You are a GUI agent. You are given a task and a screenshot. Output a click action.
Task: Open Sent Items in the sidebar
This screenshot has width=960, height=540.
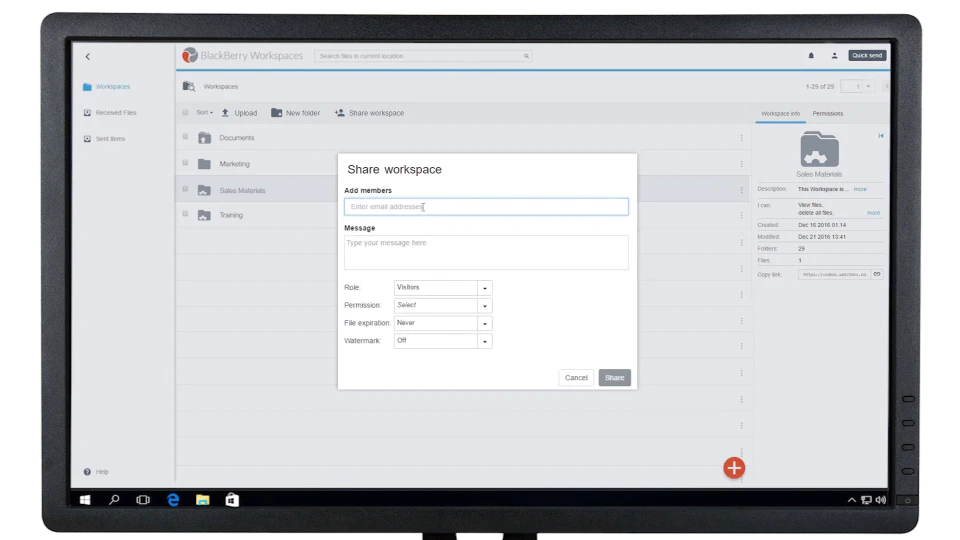pyautogui.click(x=105, y=139)
